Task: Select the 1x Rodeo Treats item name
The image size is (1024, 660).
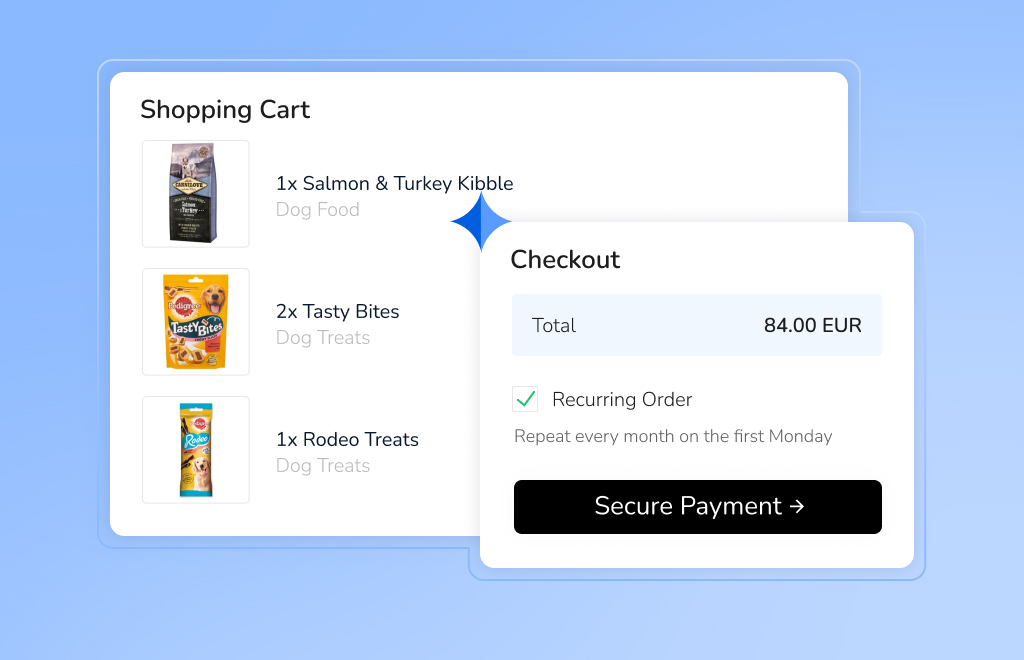Action: click(347, 440)
